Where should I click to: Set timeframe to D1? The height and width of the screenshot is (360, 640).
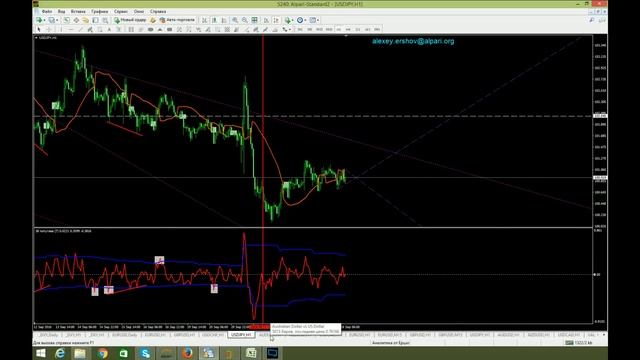(358, 29)
